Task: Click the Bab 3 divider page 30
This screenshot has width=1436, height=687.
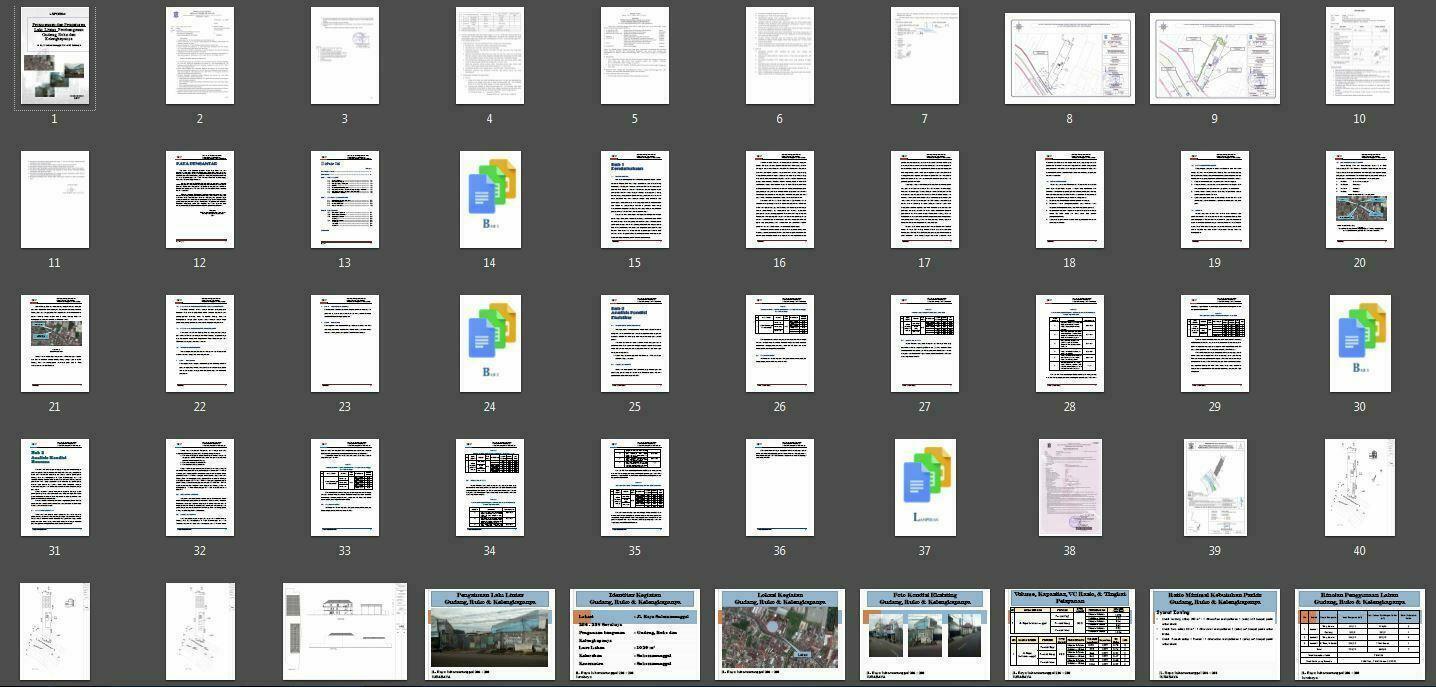Action: (x=1360, y=343)
